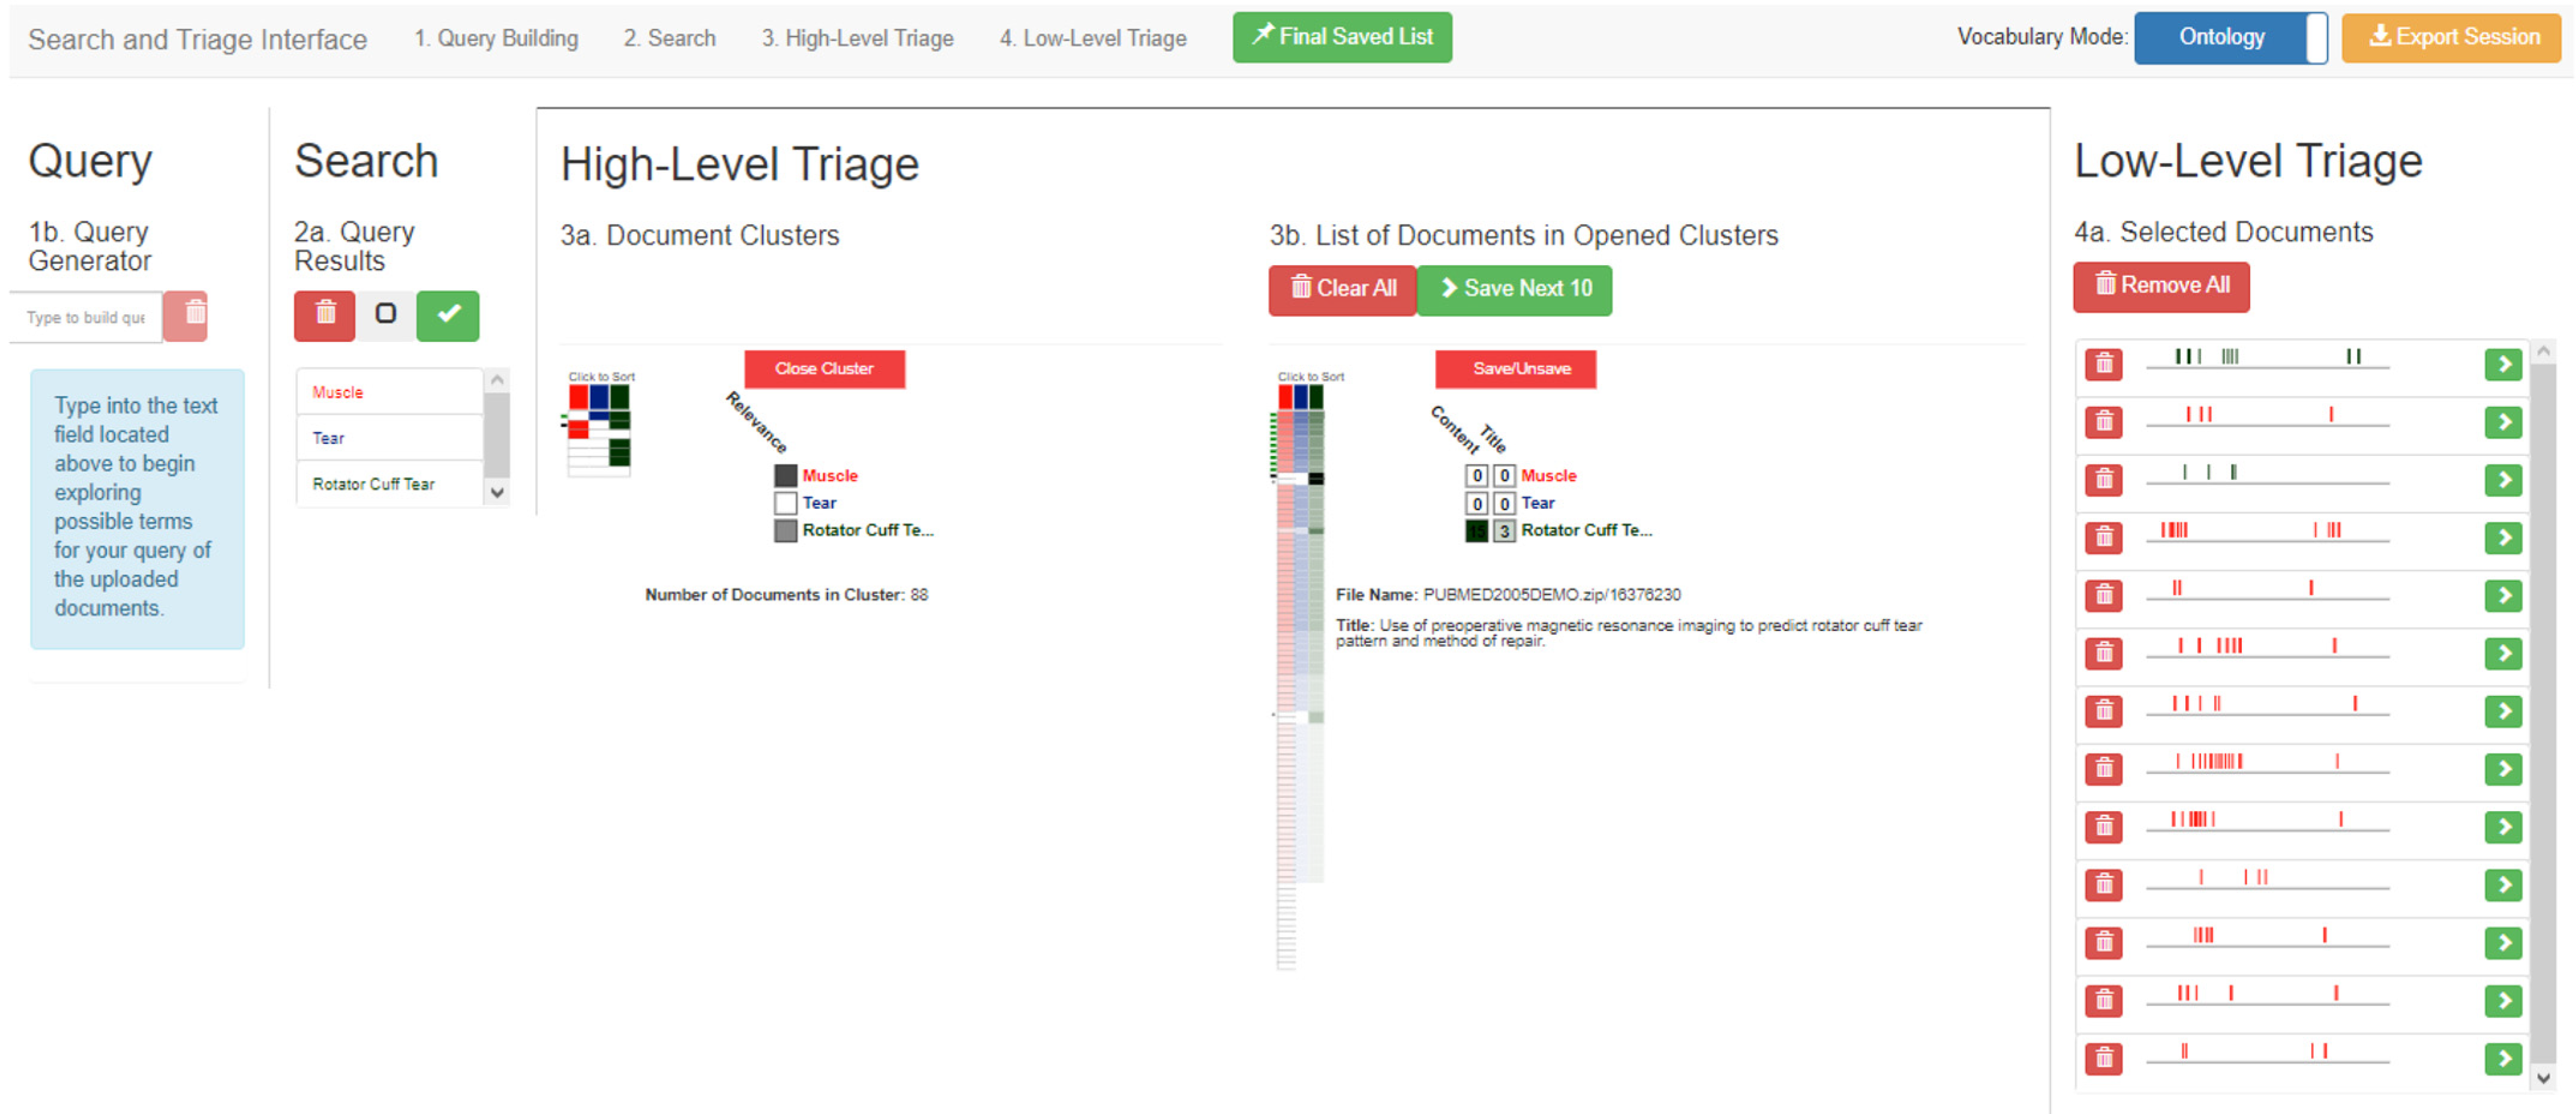Click the Save Next 10 button
Image resolution: width=2576 pixels, height=1114 pixels.
[x=1514, y=289]
